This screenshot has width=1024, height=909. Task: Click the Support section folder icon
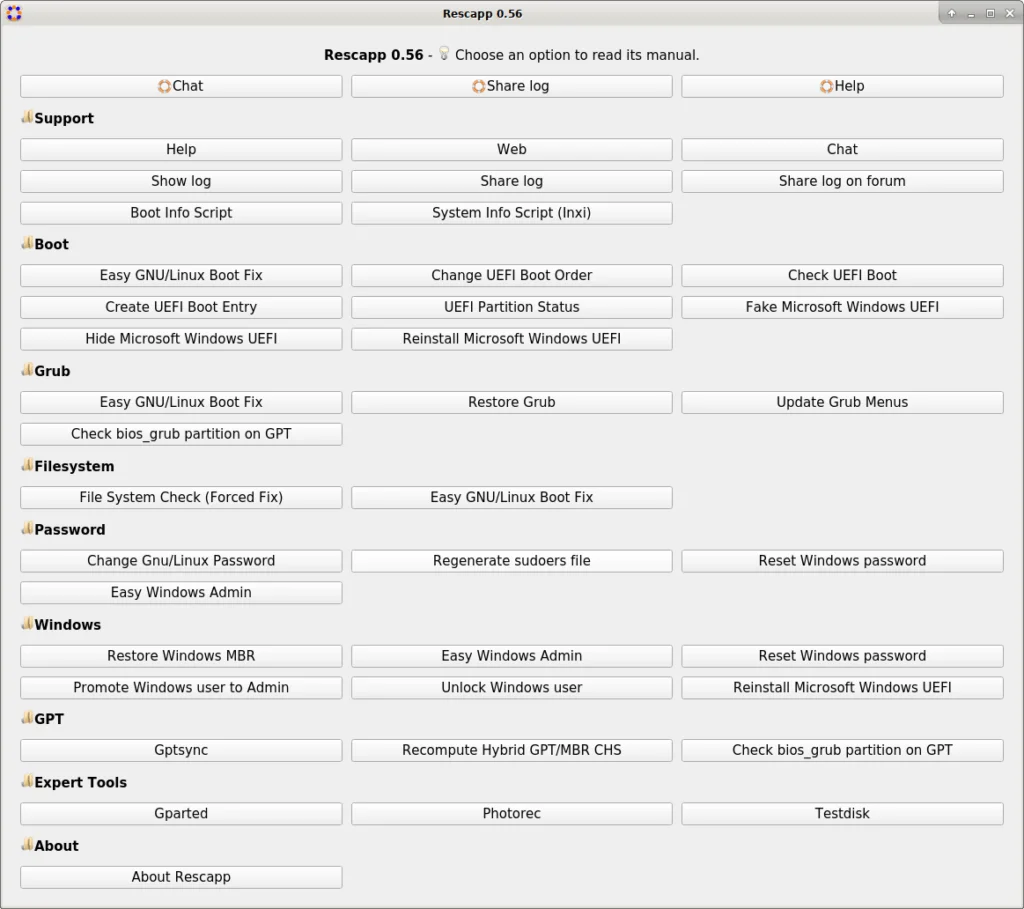[27, 117]
